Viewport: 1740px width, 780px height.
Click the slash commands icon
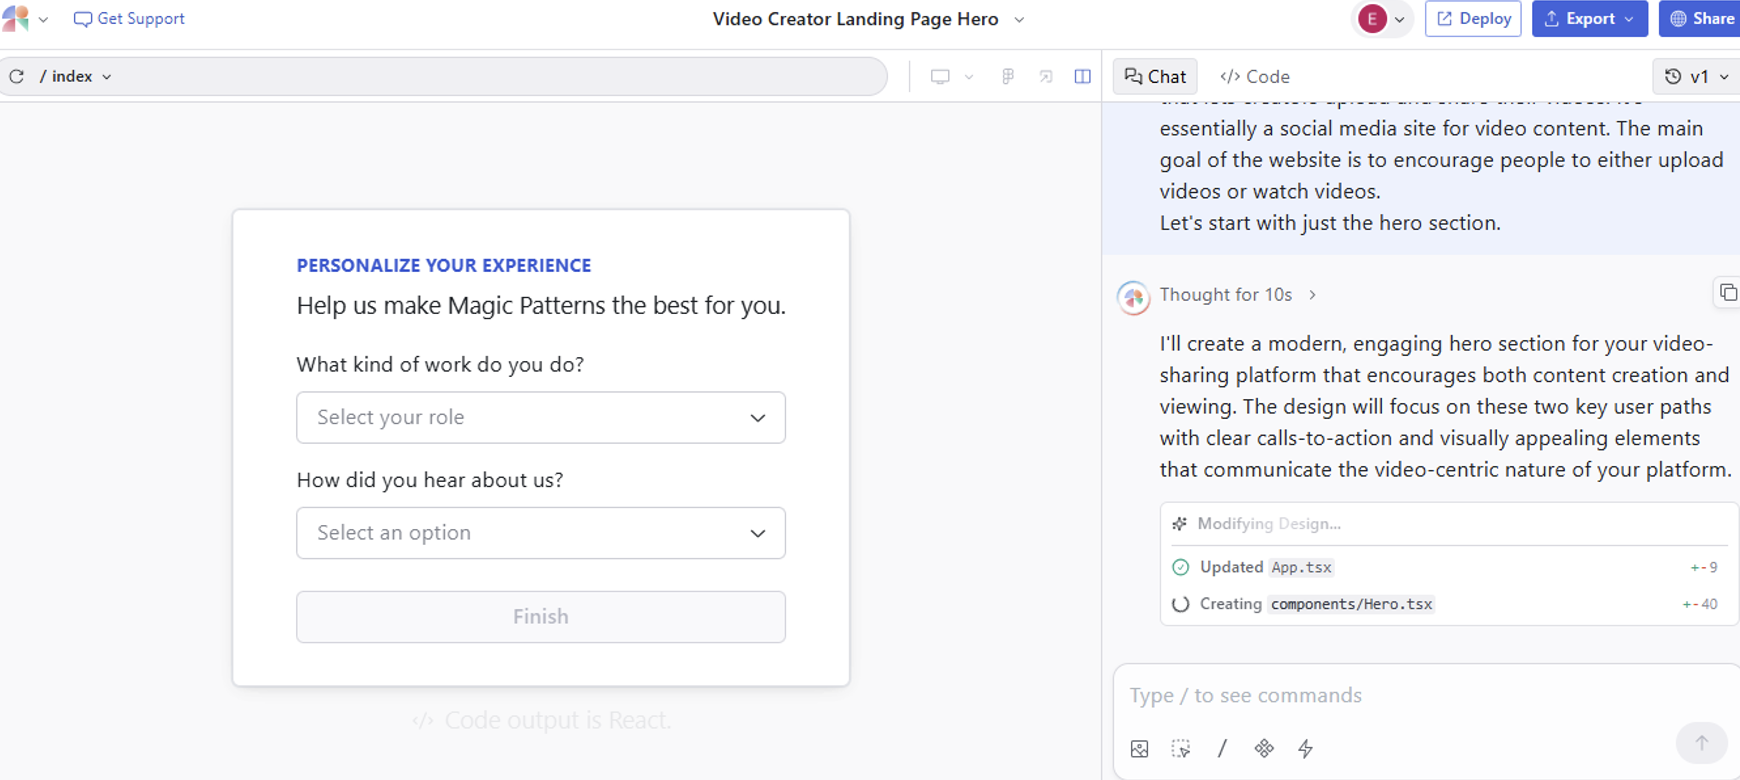tap(1222, 749)
